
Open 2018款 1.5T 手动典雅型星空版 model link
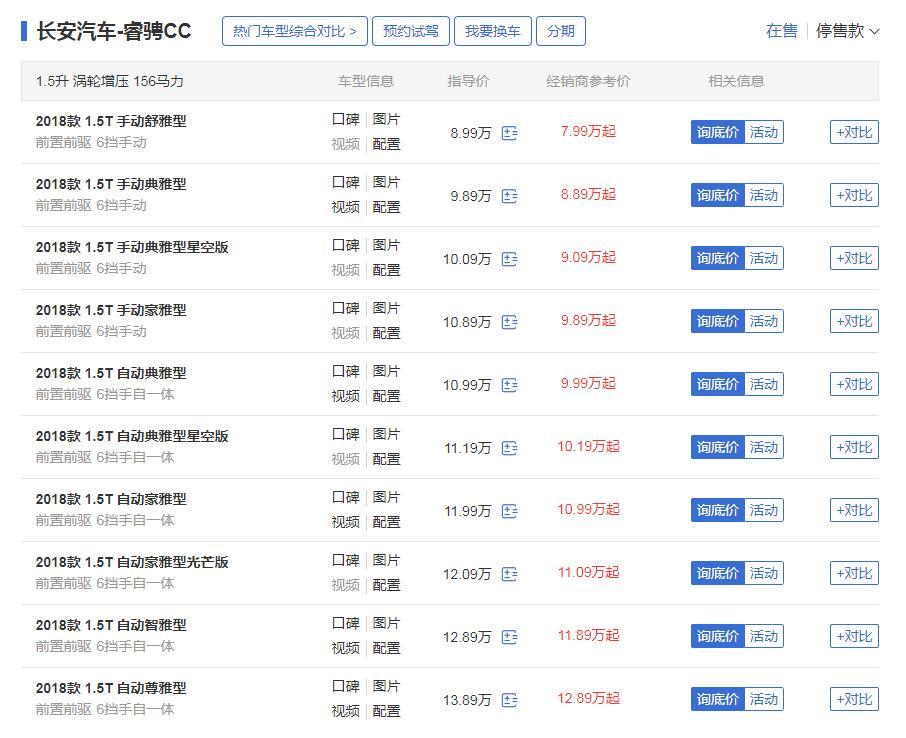[132, 247]
